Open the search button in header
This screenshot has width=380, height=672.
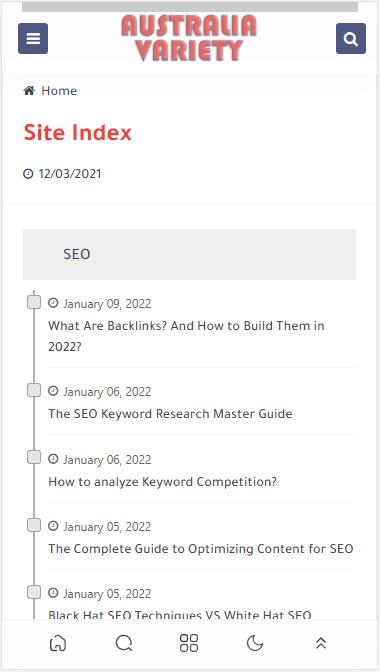351,39
